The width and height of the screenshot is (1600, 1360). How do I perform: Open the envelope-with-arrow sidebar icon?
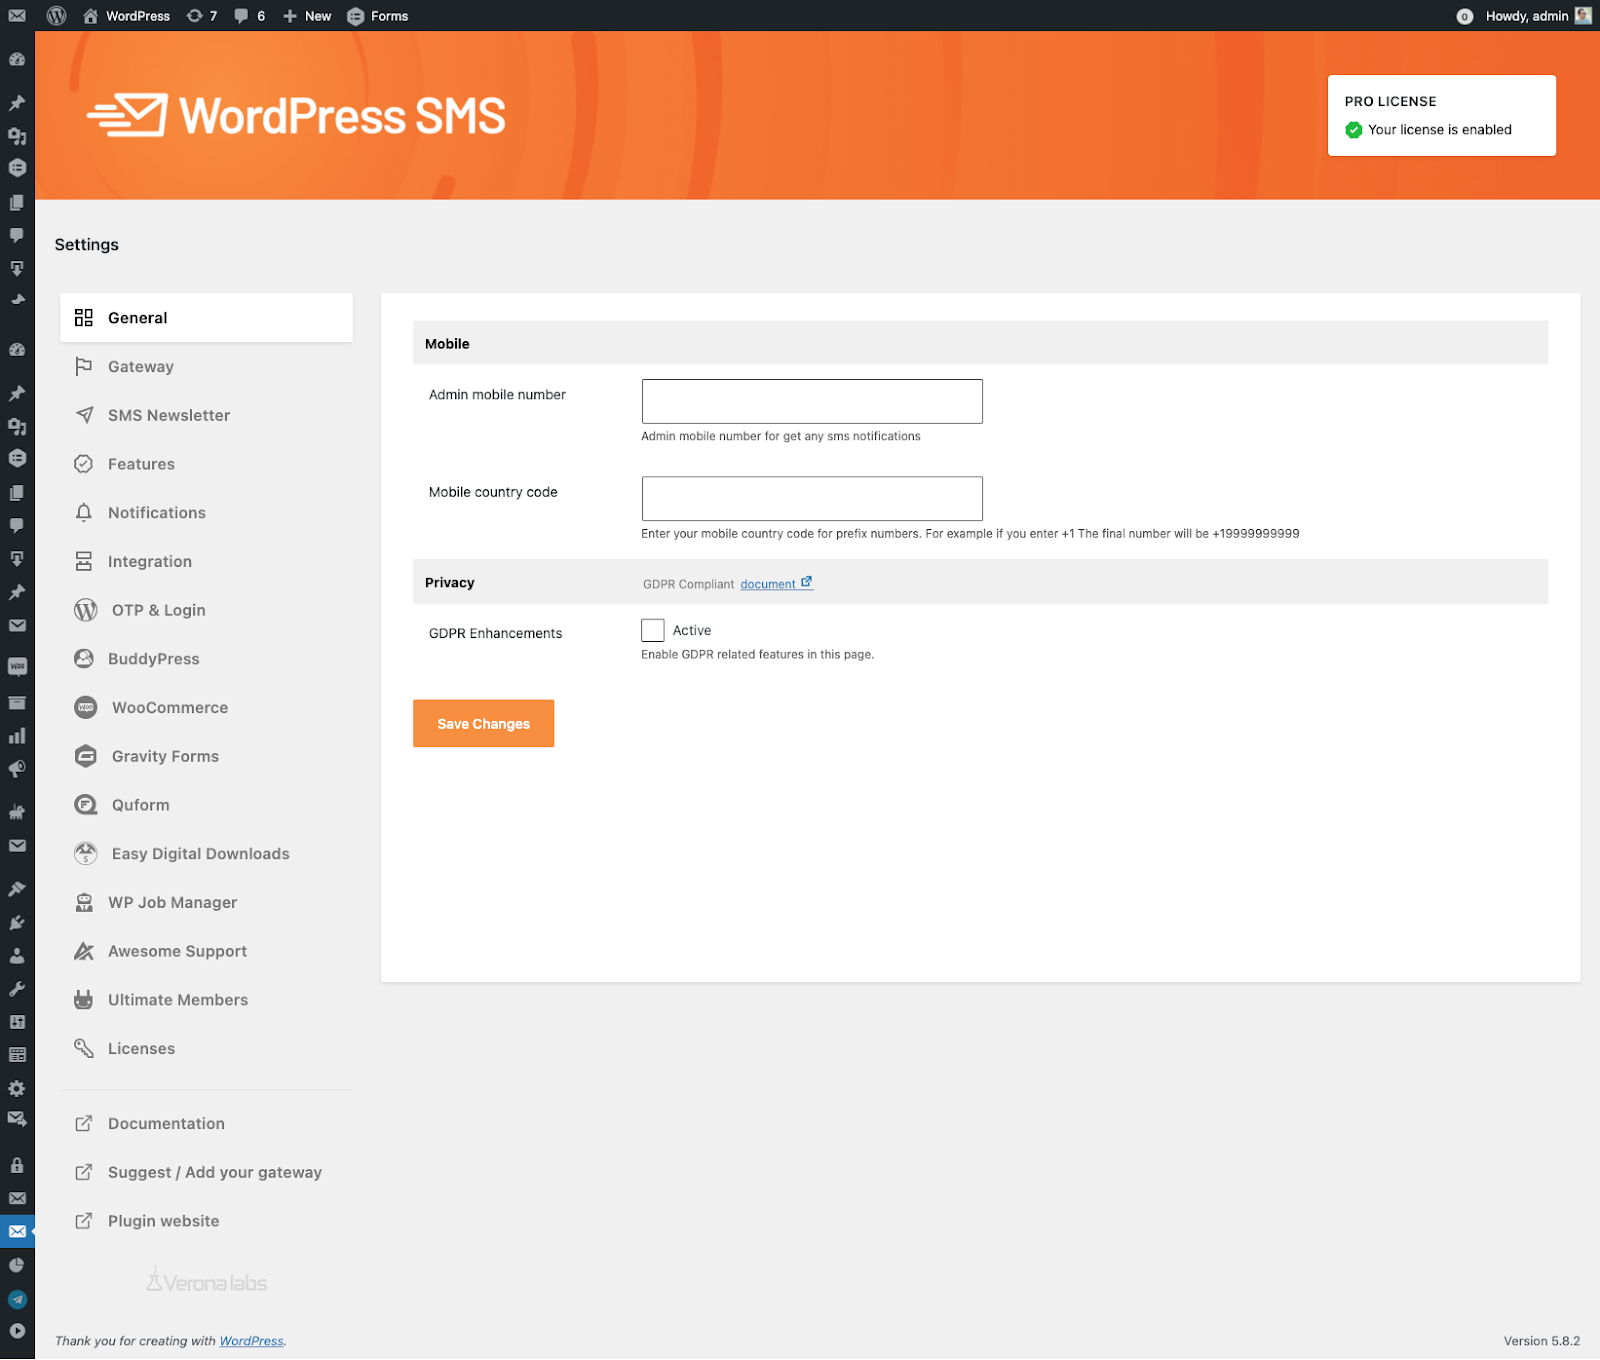[x=17, y=1119]
